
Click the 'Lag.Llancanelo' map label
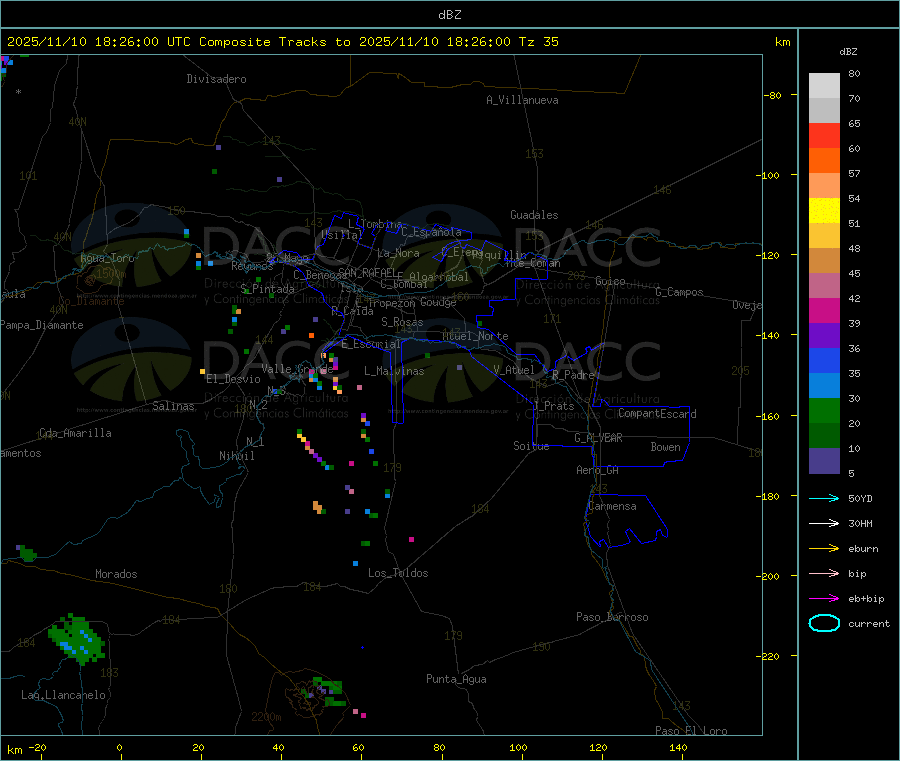(64, 695)
